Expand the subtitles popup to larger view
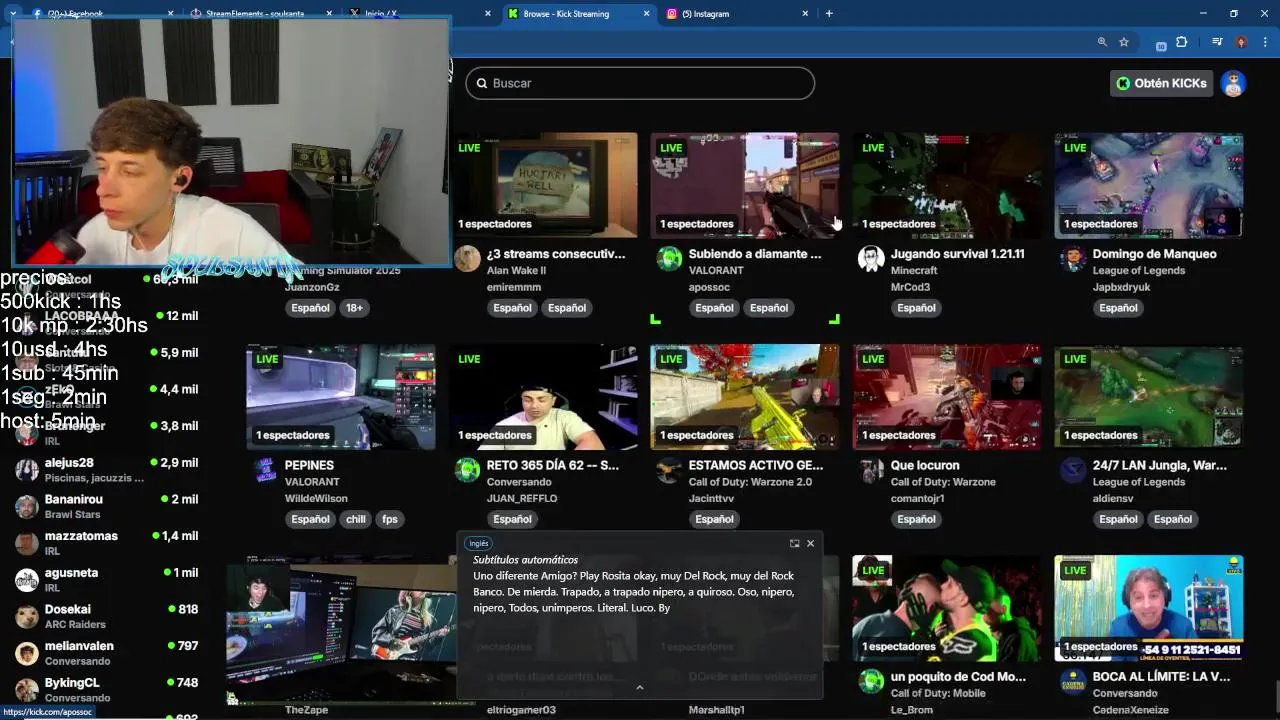 (x=794, y=543)
